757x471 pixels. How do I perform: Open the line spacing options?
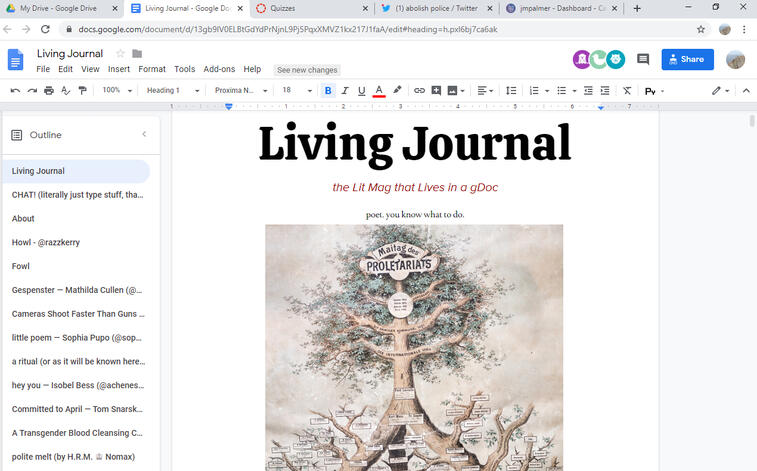tap(511, 90)
